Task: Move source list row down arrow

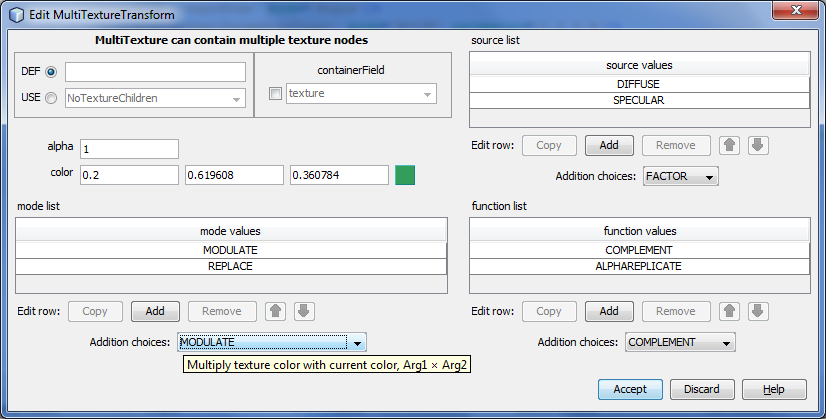Action: (x=758, y=145)
